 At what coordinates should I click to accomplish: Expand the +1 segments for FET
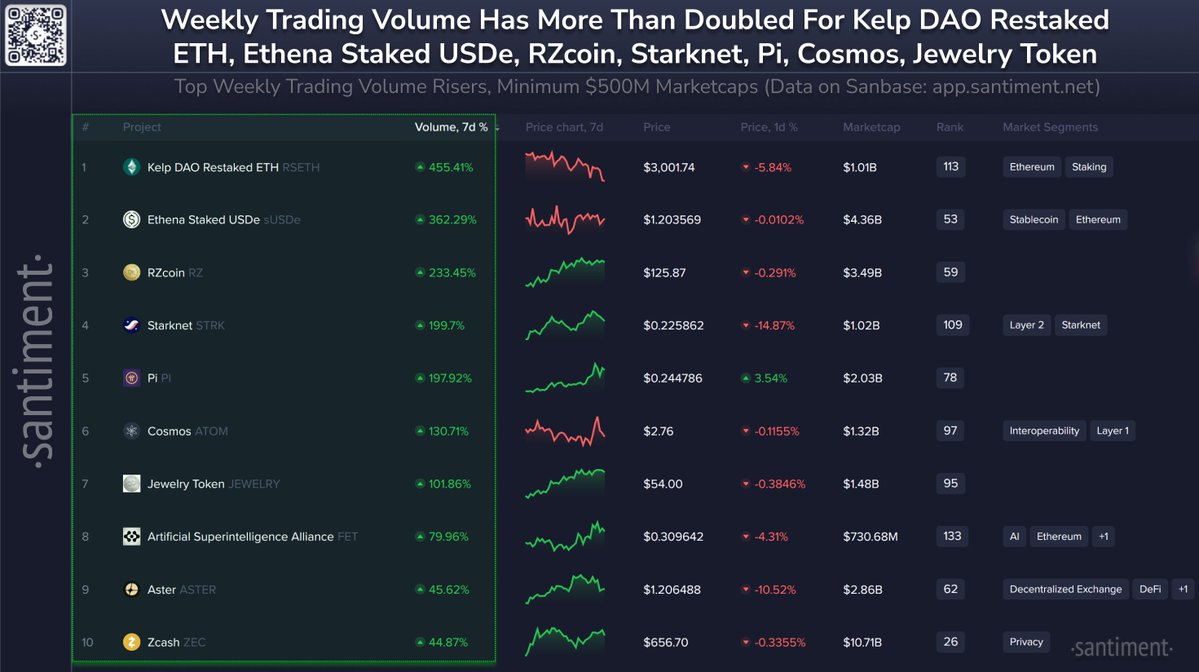click(x=1103, y=537)
